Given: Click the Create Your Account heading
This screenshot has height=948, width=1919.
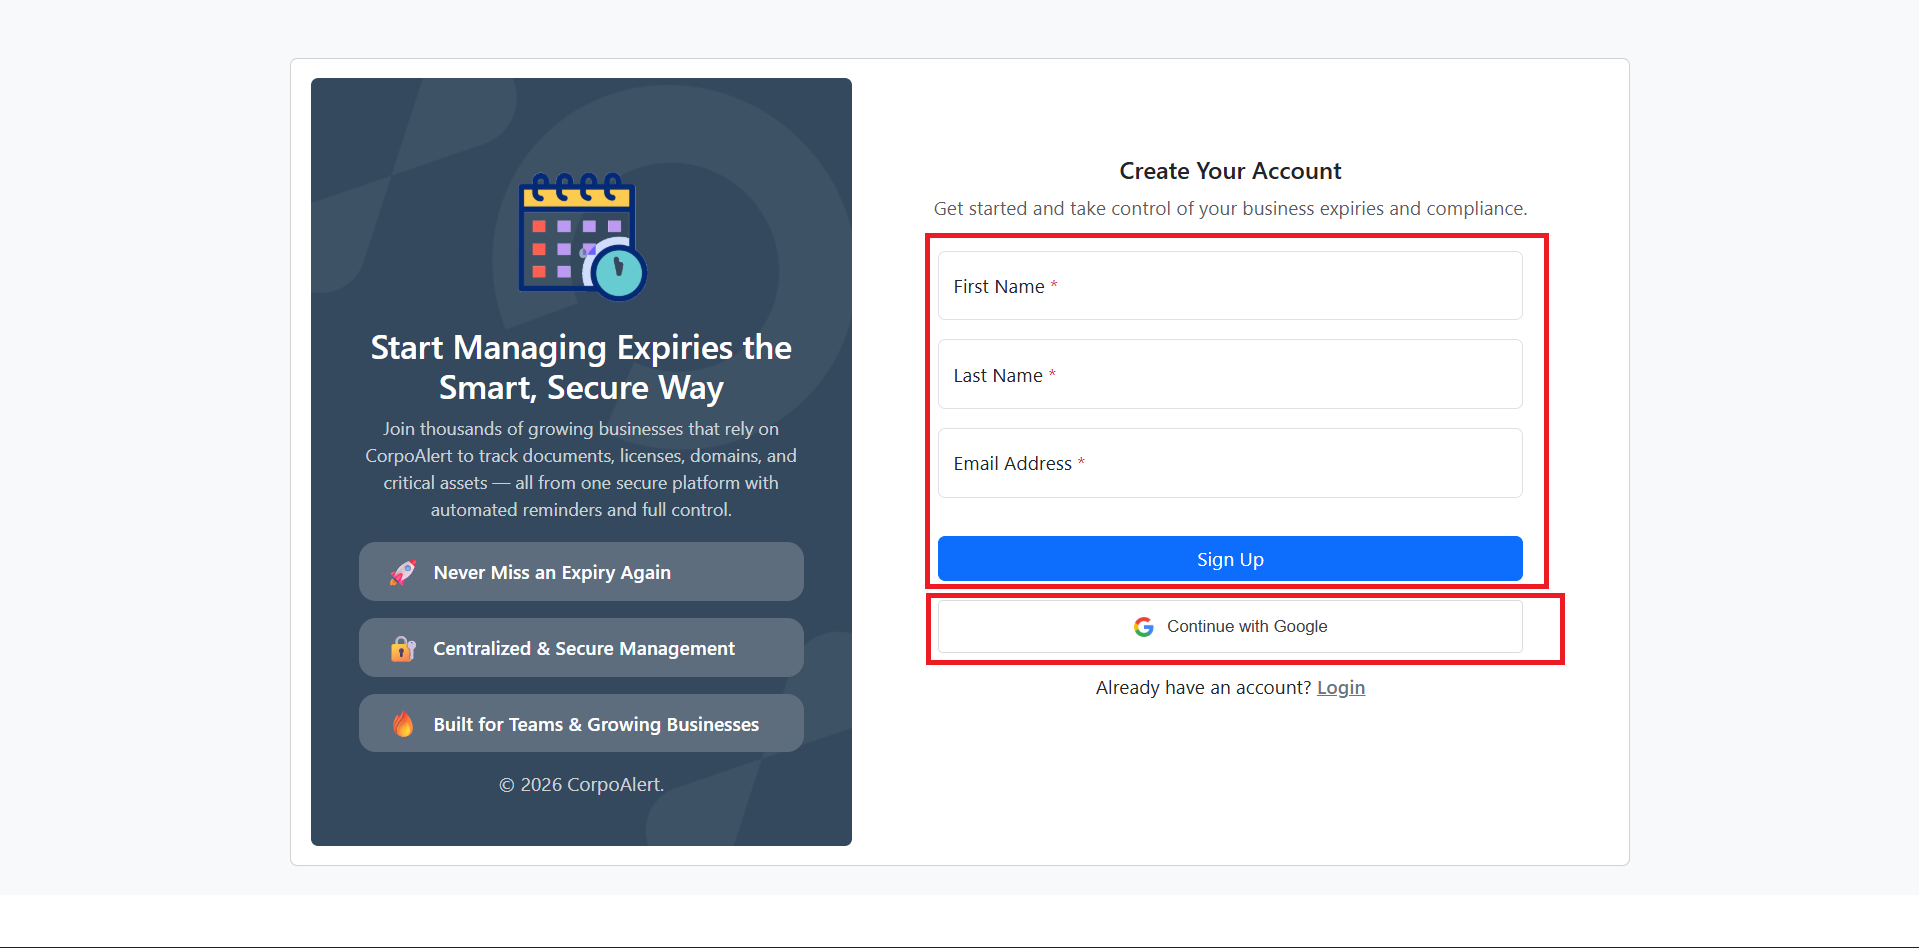Looking at the screenshot, I should tap(1230, 171).
